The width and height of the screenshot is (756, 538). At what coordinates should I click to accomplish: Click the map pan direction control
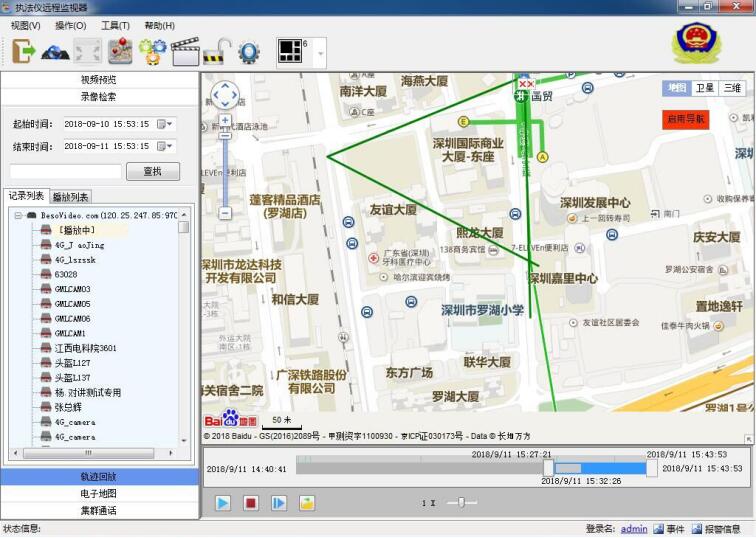pos(225,94)
